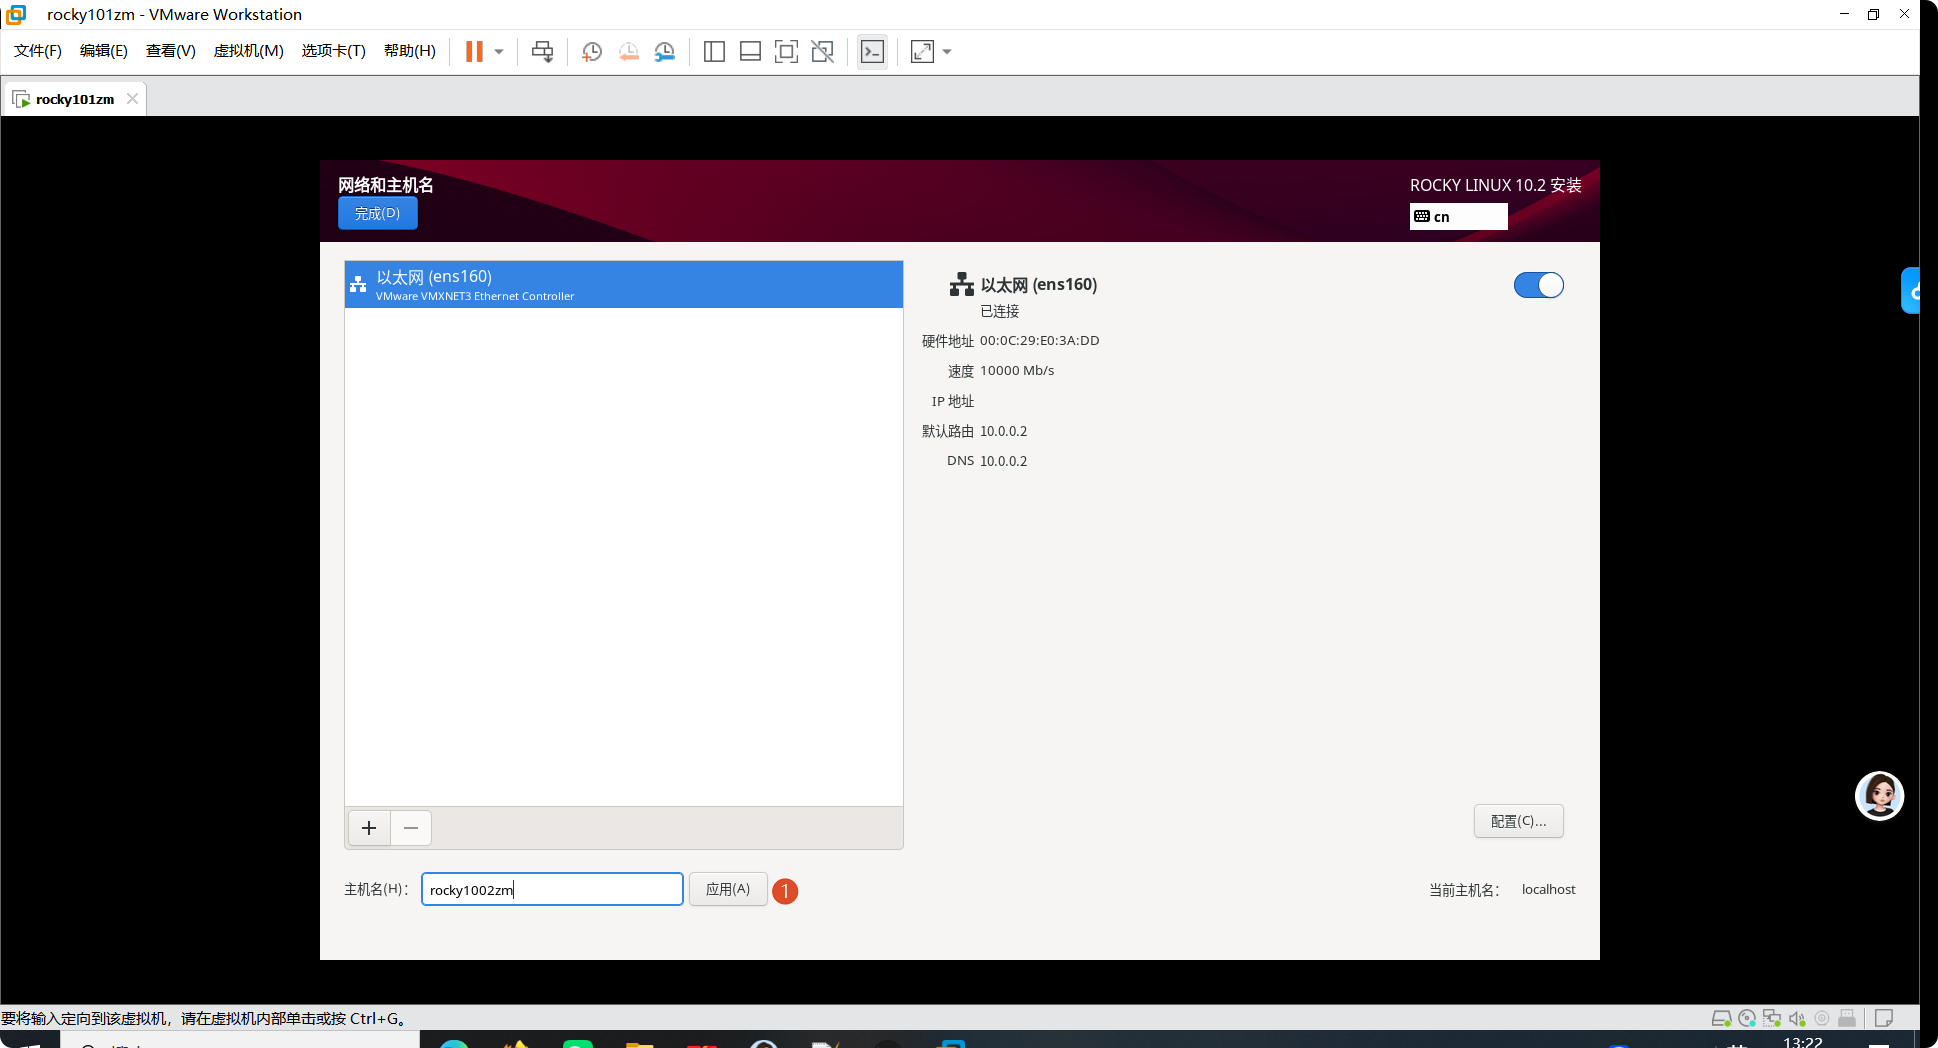Click the stretch guest display icon
This screenshot has width=1938, height=1048.
[x=922, y=52]
